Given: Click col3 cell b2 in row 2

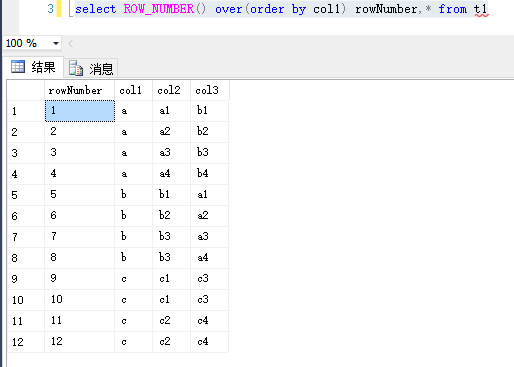Looking at the screenshot, I should [x=209, y=132].
